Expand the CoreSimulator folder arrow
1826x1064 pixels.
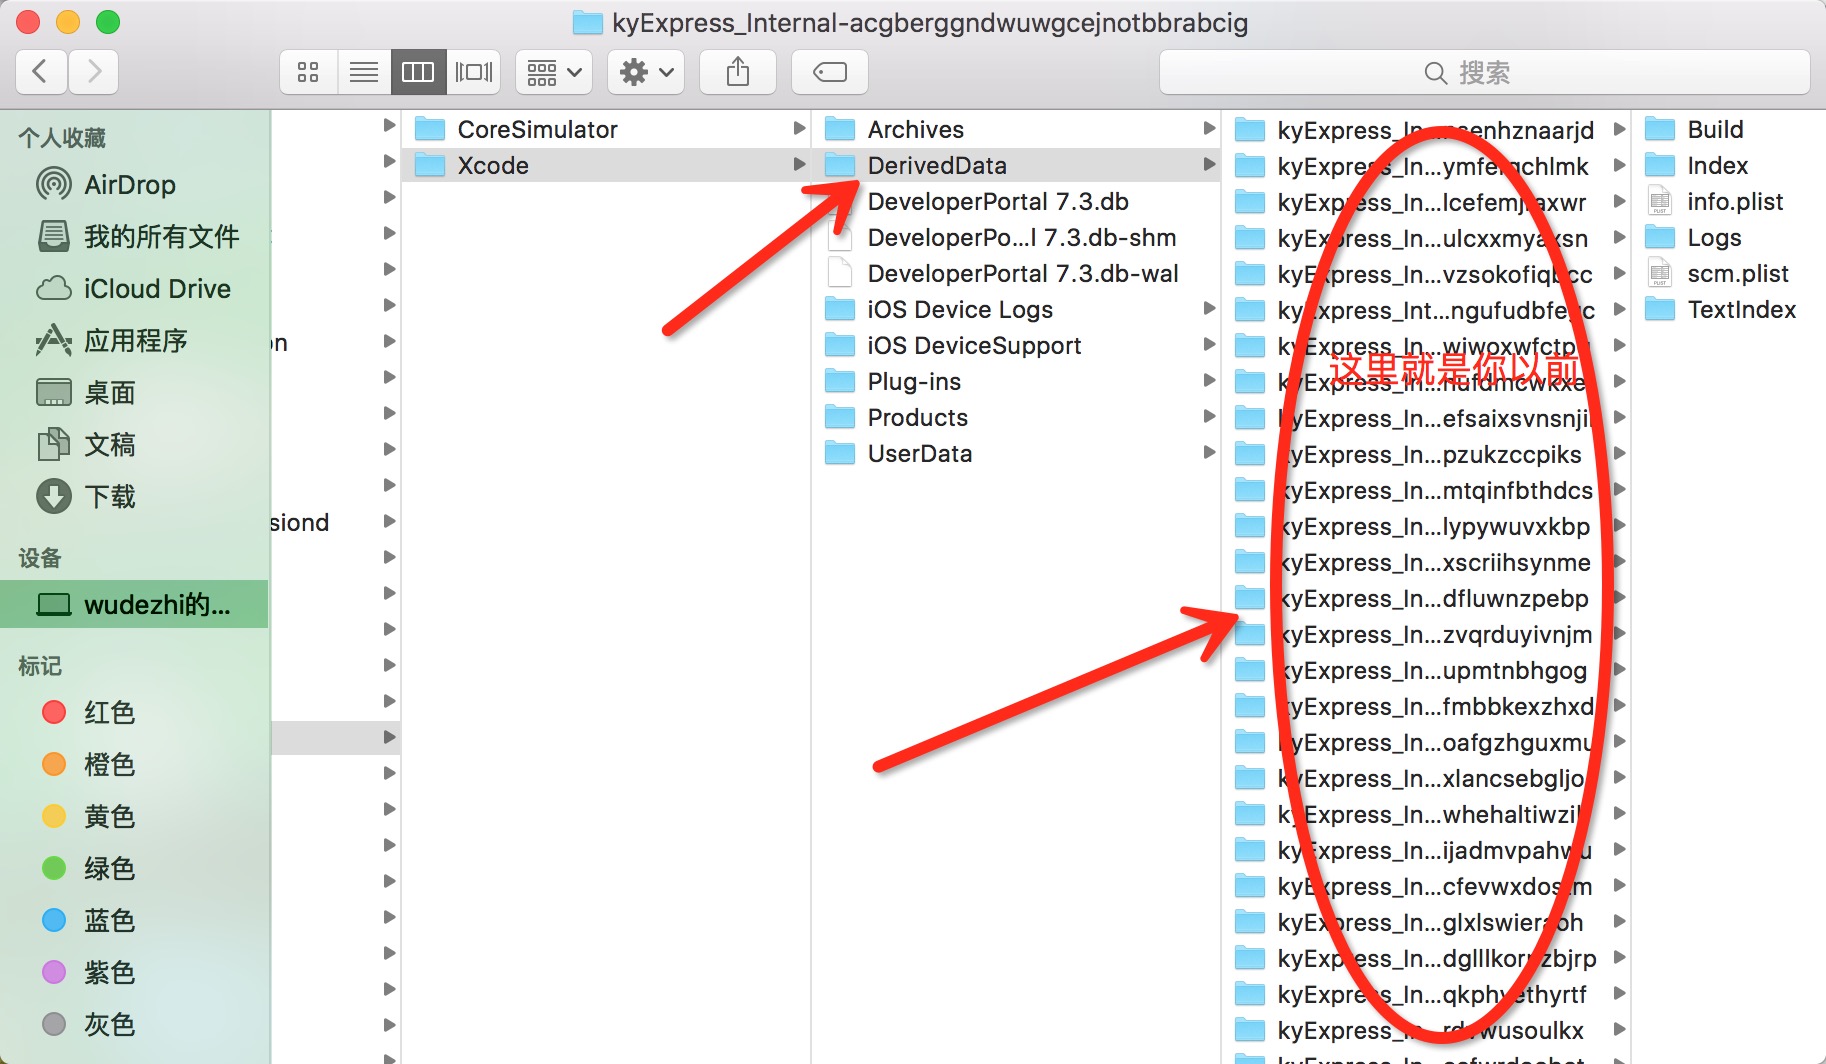click(x=799, y=129)
